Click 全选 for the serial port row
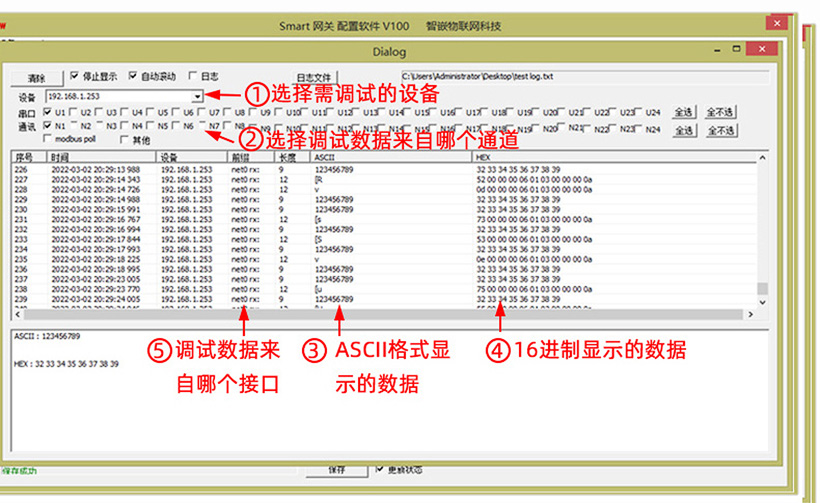Screen dimensions: 820x503 pos(683,113)
